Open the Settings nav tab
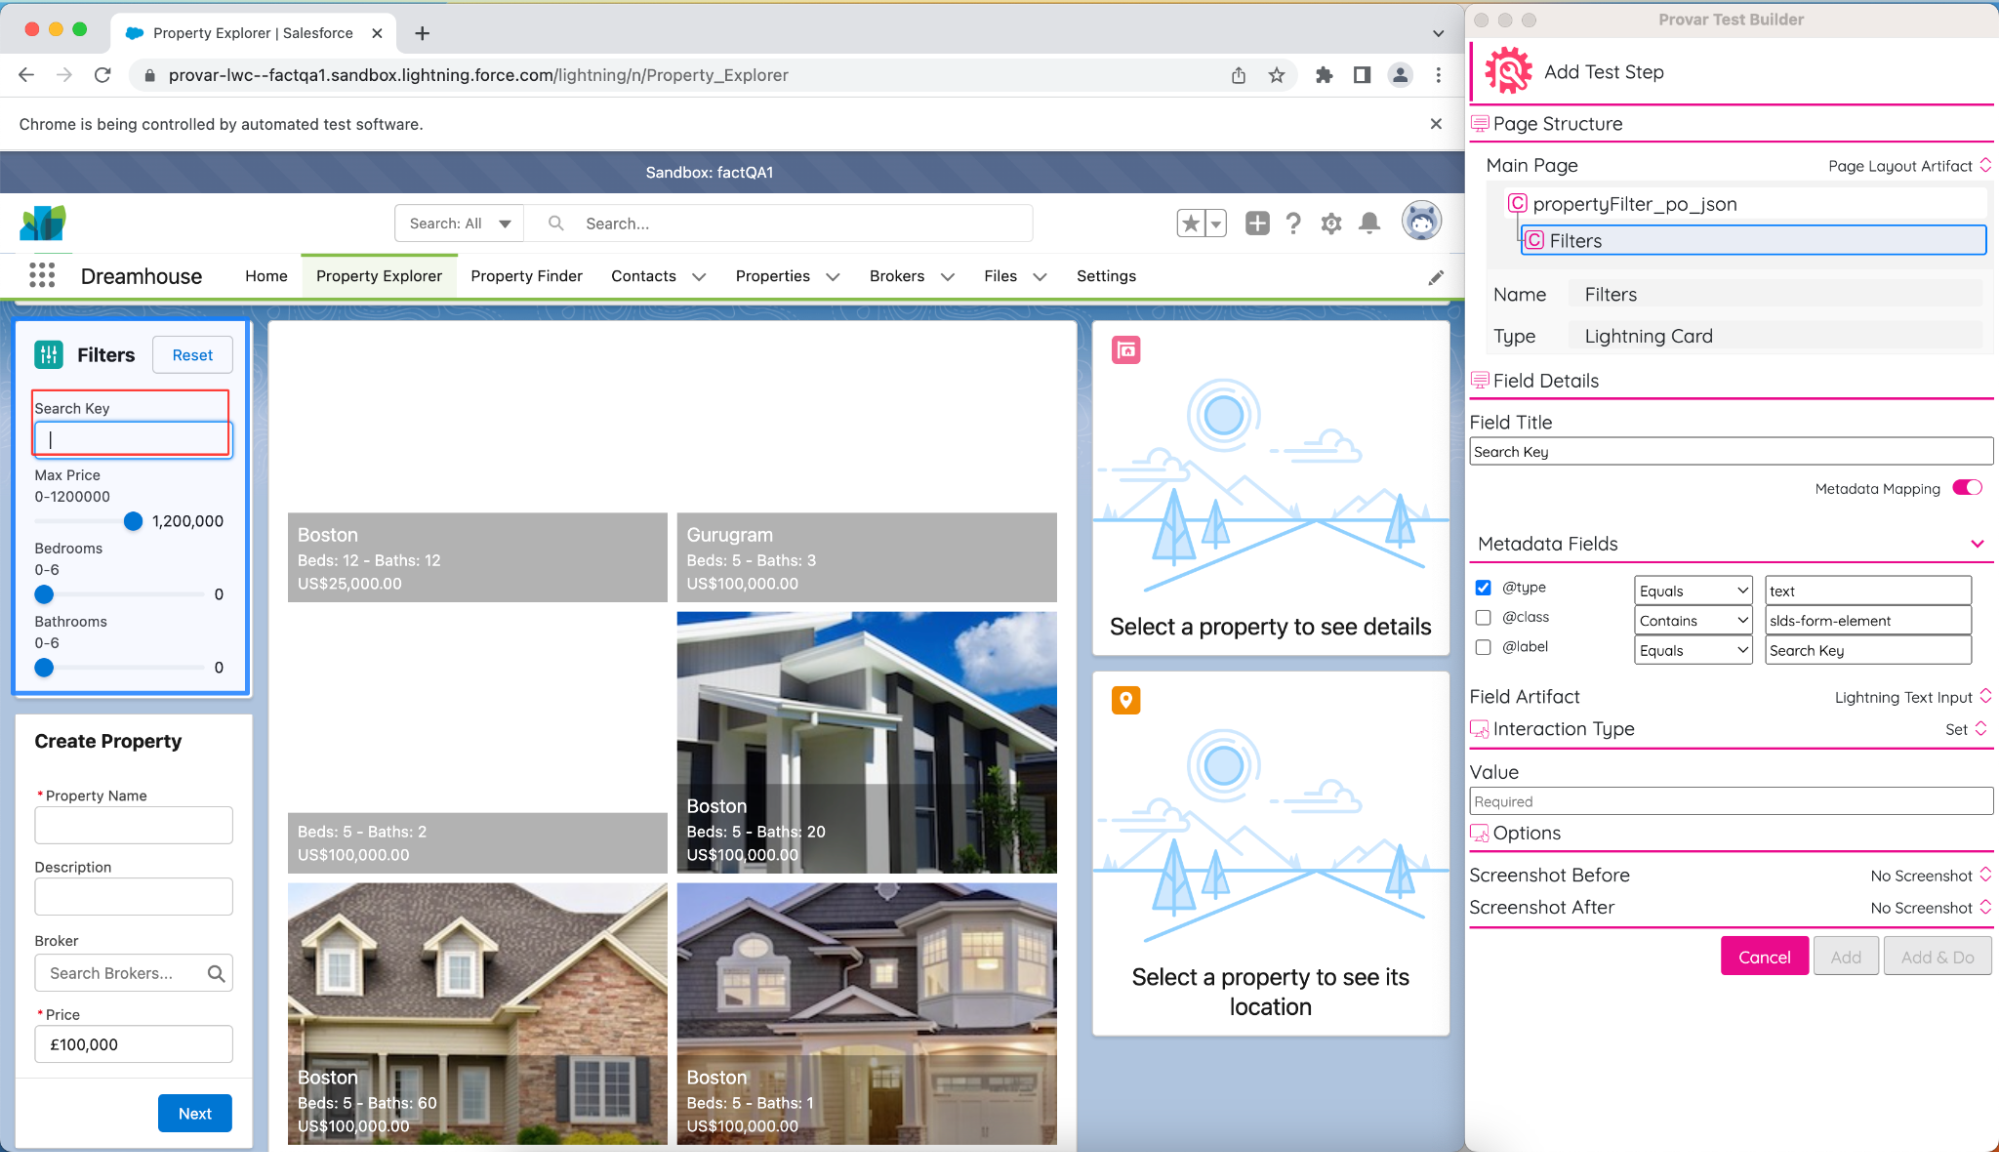 click(1106, 276)
